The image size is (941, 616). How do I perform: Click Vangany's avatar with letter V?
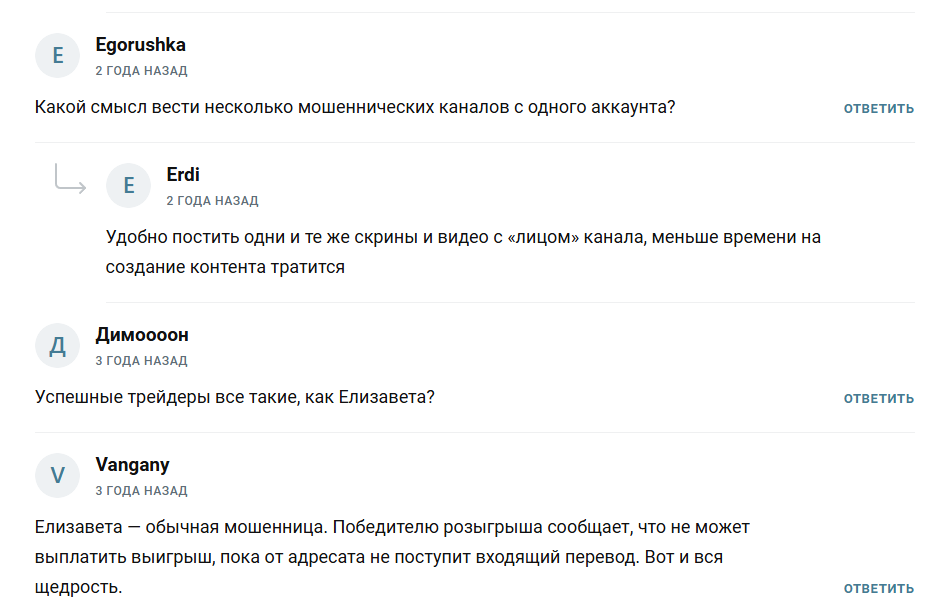57,475
